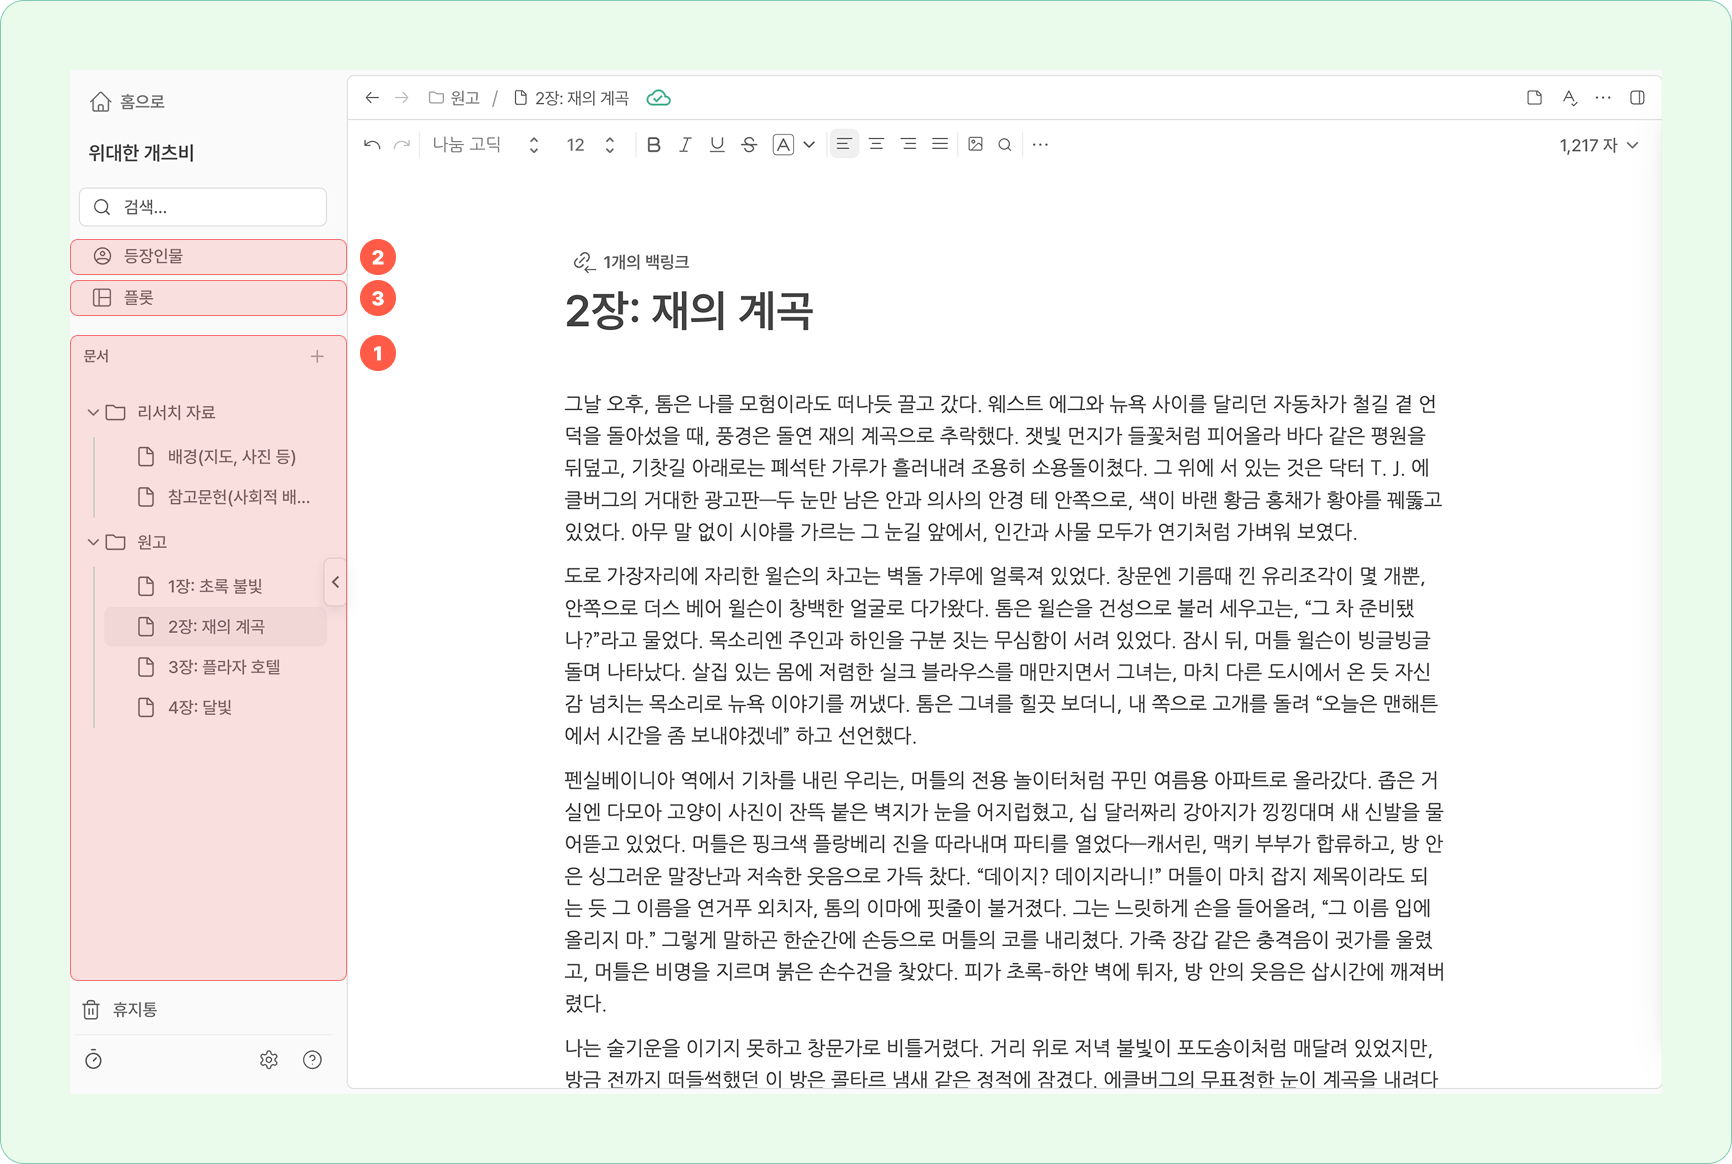This screenshot has width=1732, height=1164.
Task: Click the page icon at top right
Action: 1534,98
